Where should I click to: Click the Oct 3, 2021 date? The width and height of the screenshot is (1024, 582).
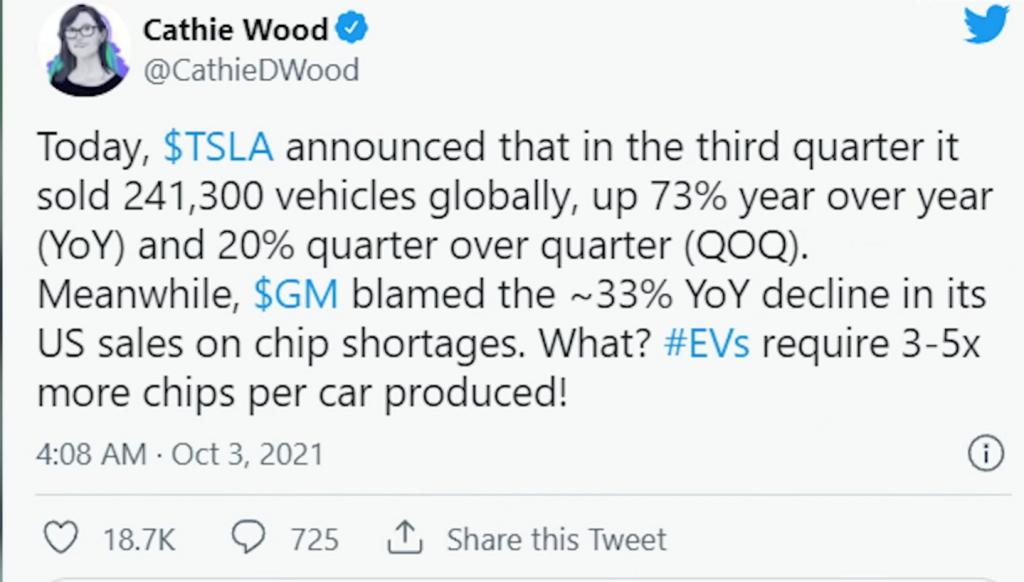(x=248, y=454)
